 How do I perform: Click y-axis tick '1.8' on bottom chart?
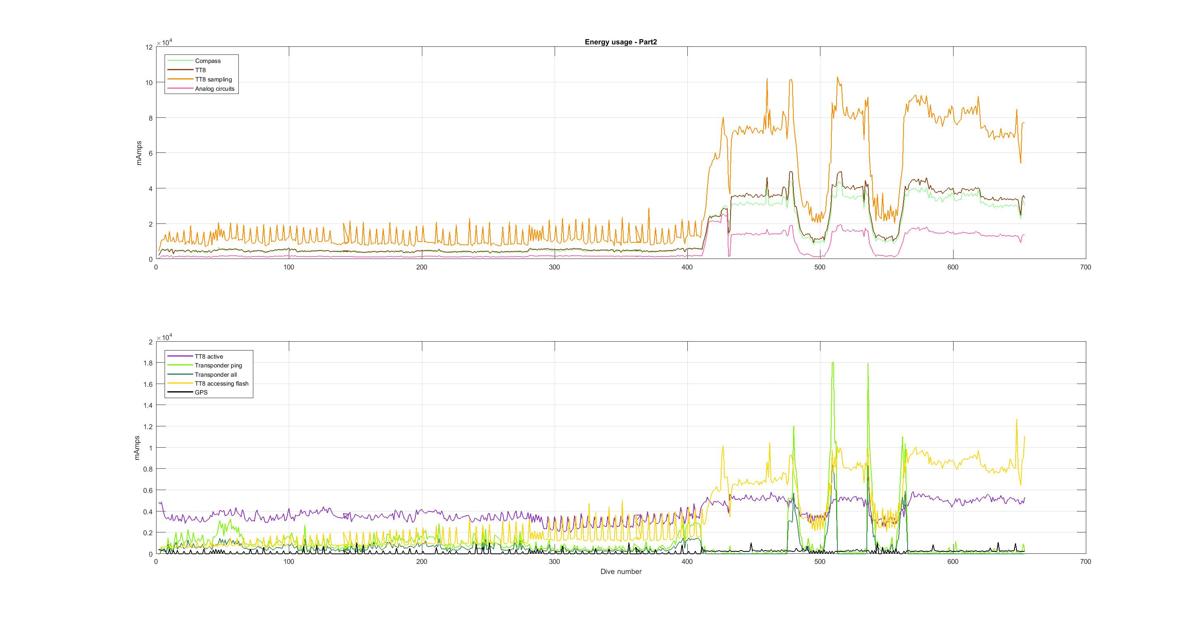(x=149, y=363)
